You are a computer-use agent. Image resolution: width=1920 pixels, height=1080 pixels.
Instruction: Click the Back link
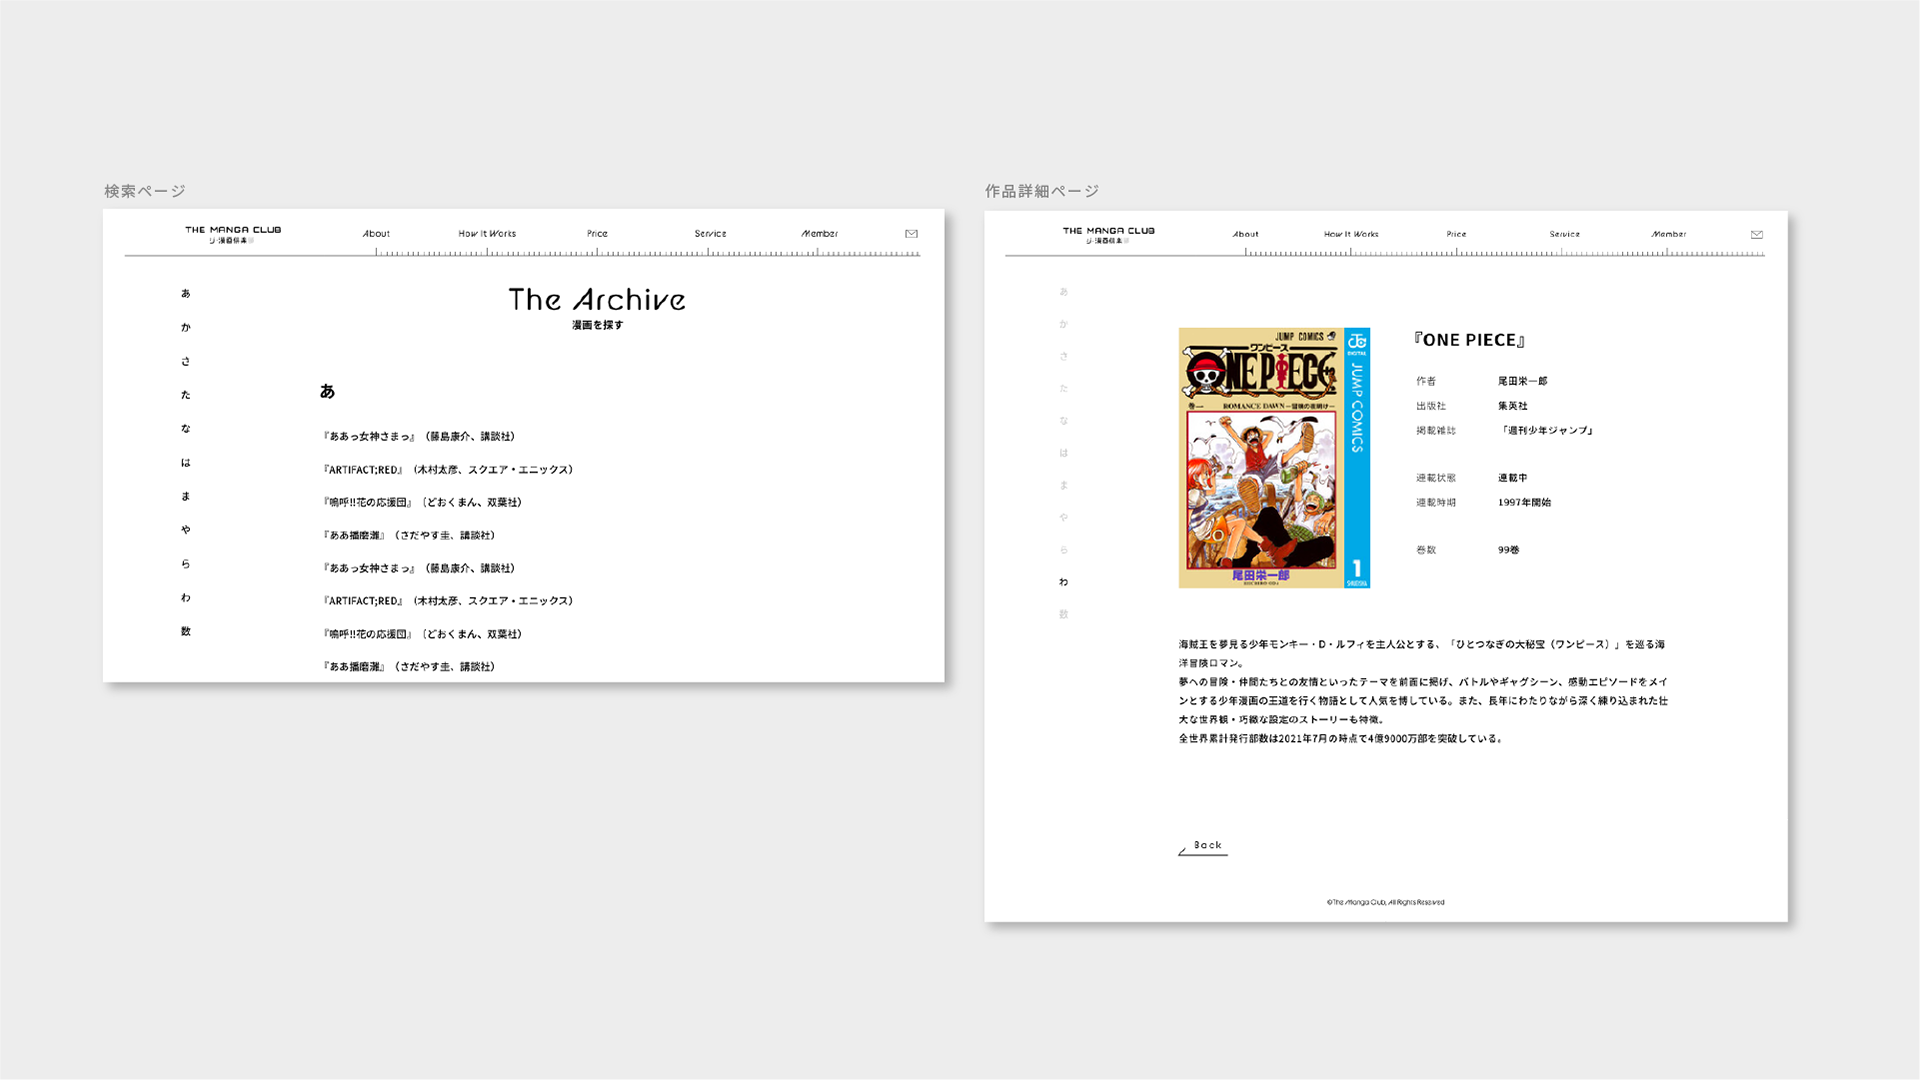click(x=1203, y=846)
